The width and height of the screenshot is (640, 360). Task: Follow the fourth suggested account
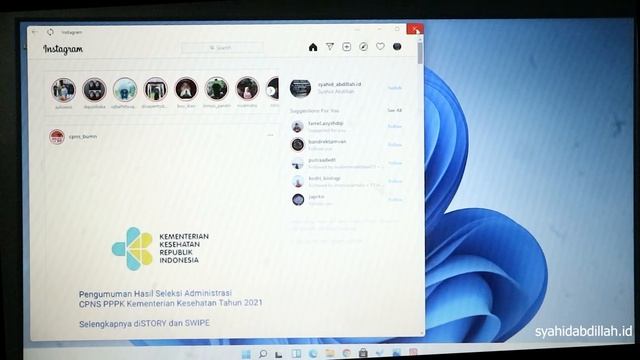coord(395,181)
